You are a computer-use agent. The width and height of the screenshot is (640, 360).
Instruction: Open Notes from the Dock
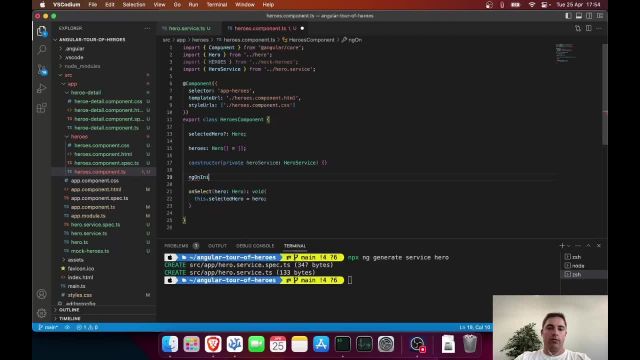point(300,344)
